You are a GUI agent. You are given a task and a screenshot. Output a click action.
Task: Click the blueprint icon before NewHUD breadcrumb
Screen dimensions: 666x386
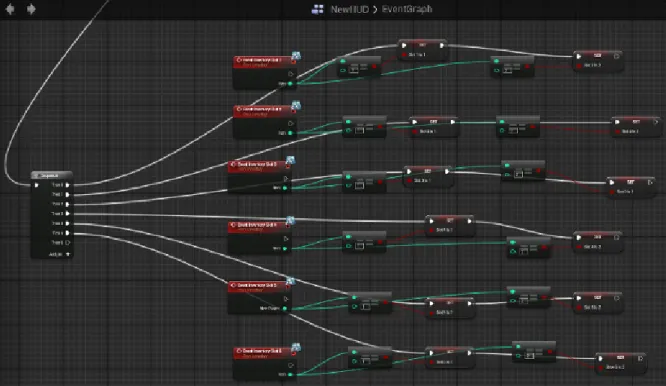pyautogui.click(x=317, y=9)
